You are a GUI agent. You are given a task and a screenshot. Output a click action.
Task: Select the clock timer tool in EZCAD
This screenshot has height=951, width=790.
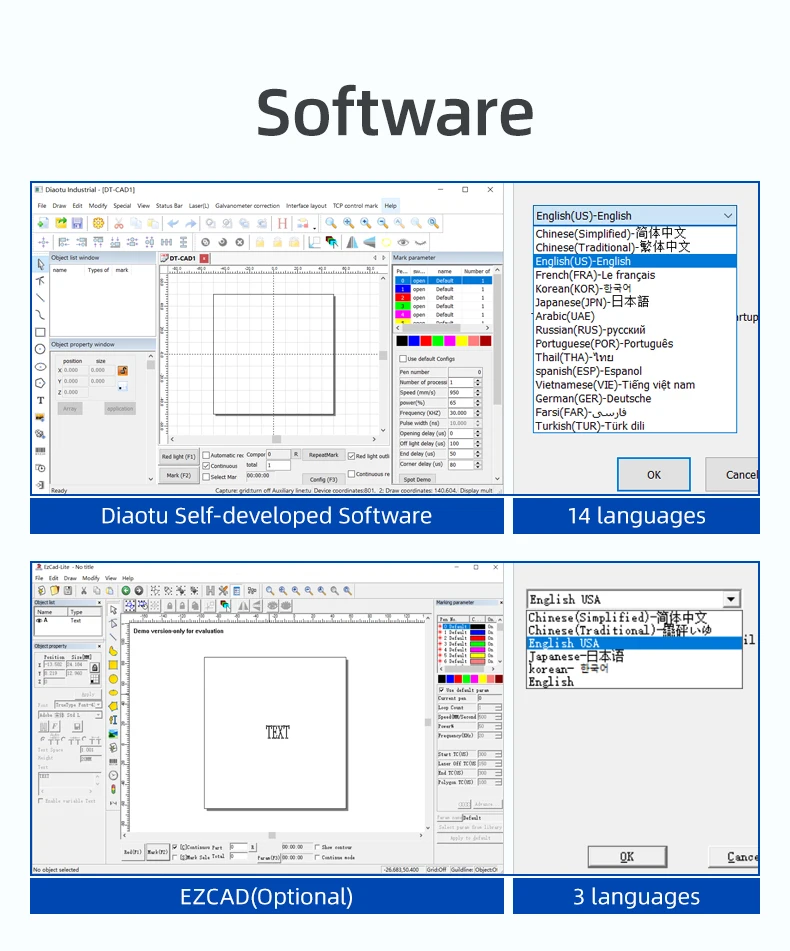pos(113,775)
